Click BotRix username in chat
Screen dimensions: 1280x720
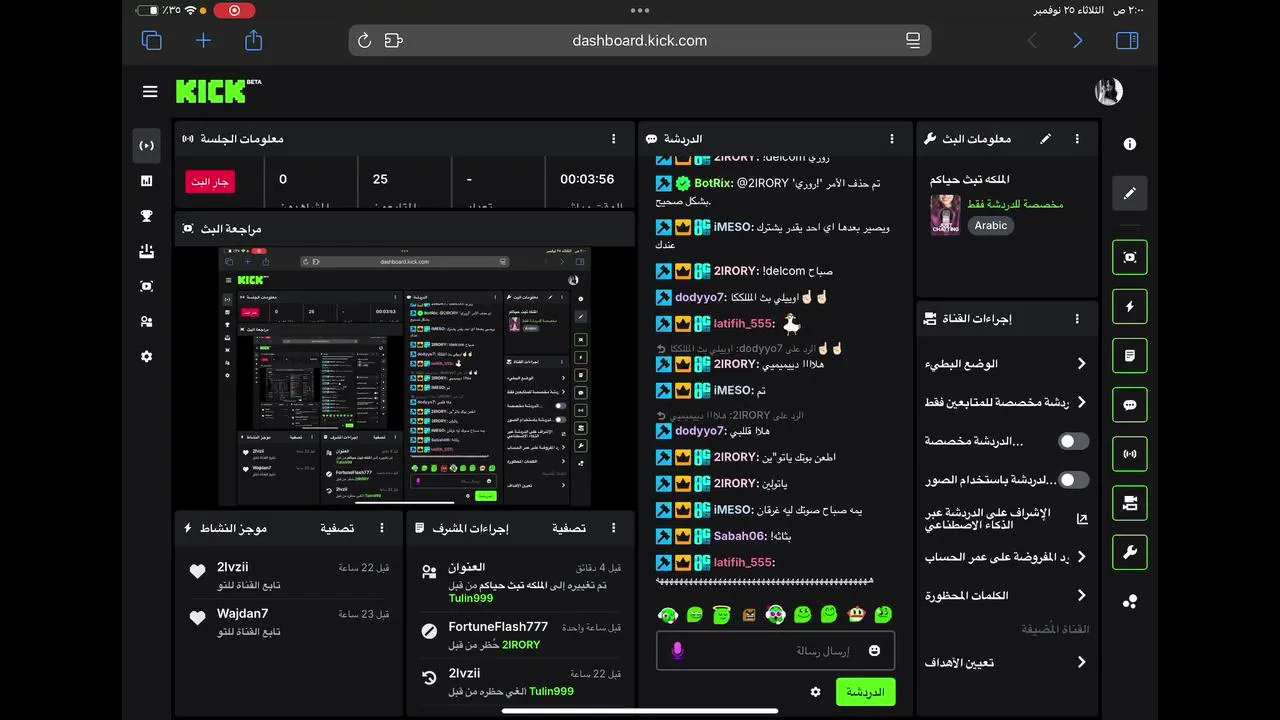(x=714, y=183)
